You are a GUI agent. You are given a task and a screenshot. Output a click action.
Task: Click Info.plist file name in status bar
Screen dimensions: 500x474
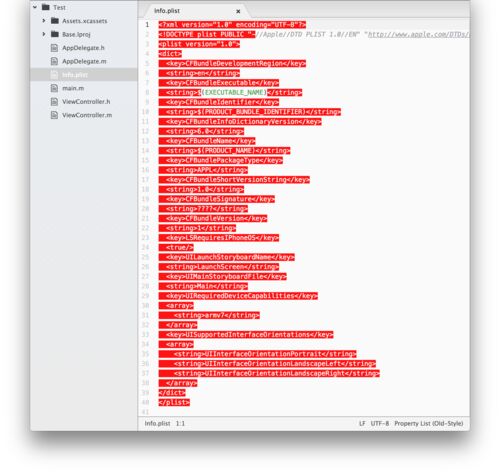click(157, 423)
